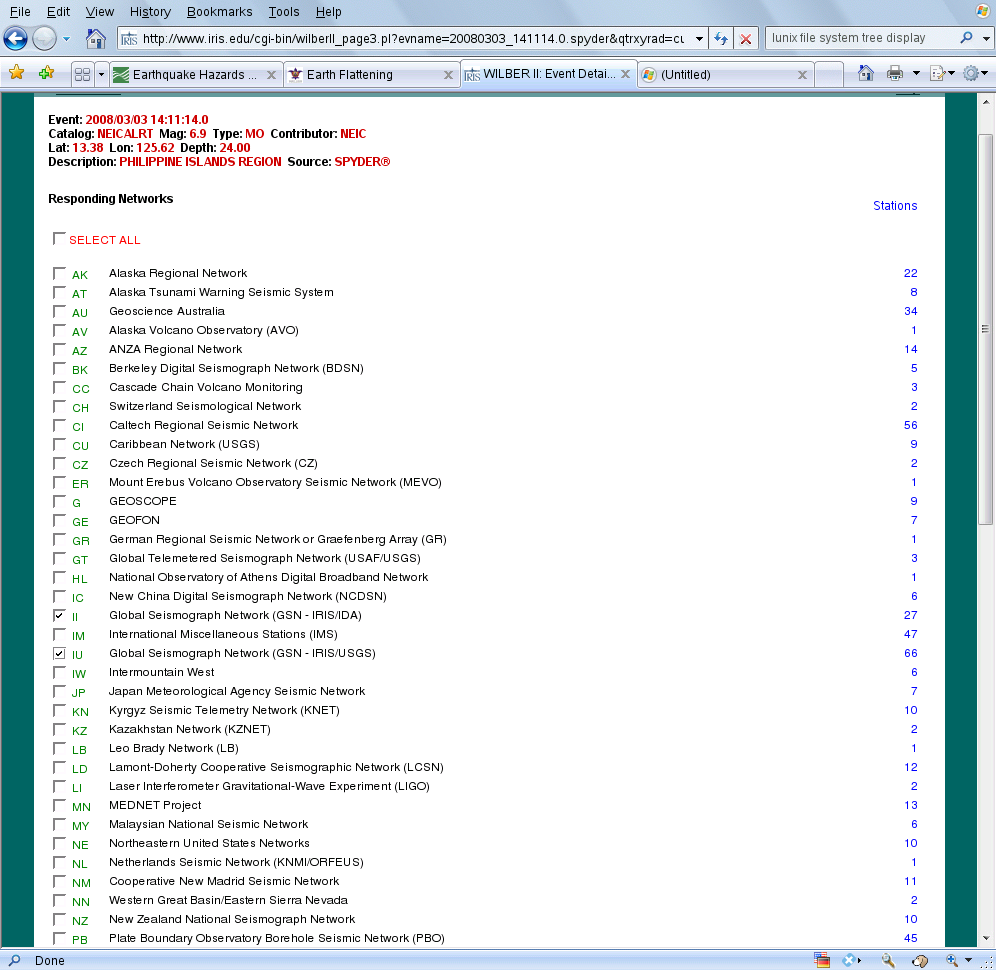Open the 66 stations link for IU

click(x=910, y=653)
